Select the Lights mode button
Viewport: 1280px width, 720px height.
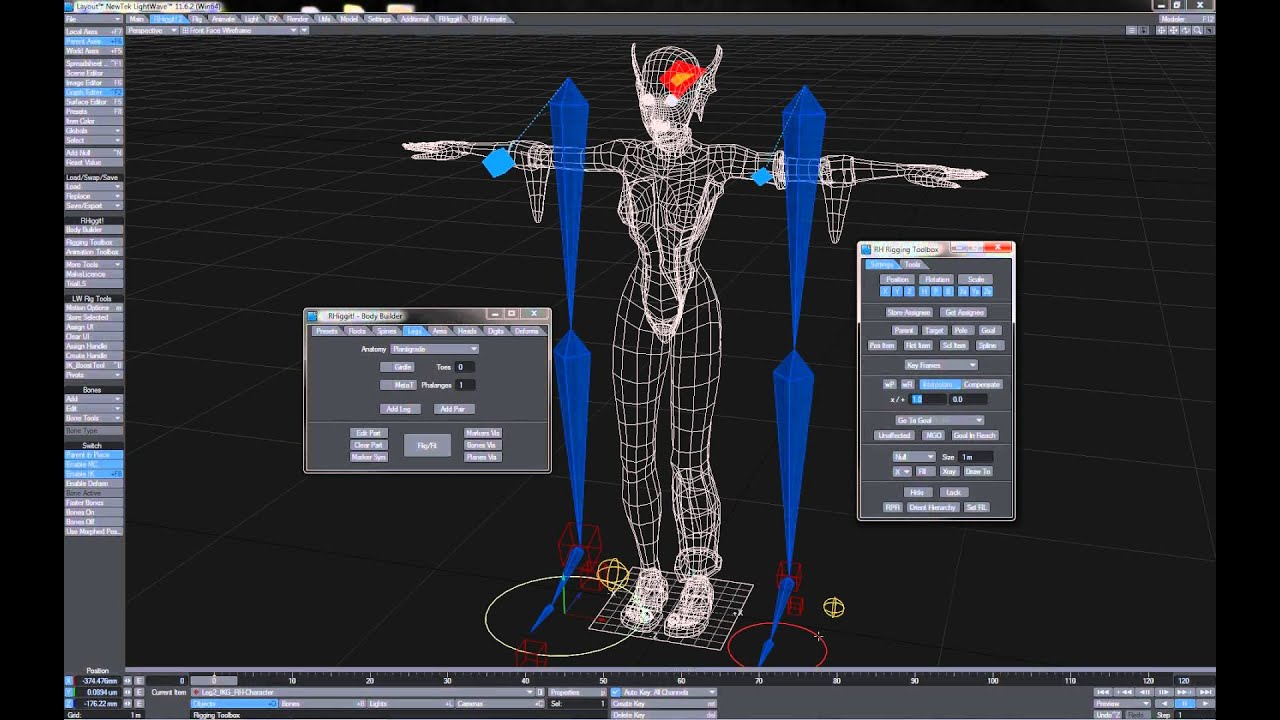pyautogui.click(x=412, y=704)
